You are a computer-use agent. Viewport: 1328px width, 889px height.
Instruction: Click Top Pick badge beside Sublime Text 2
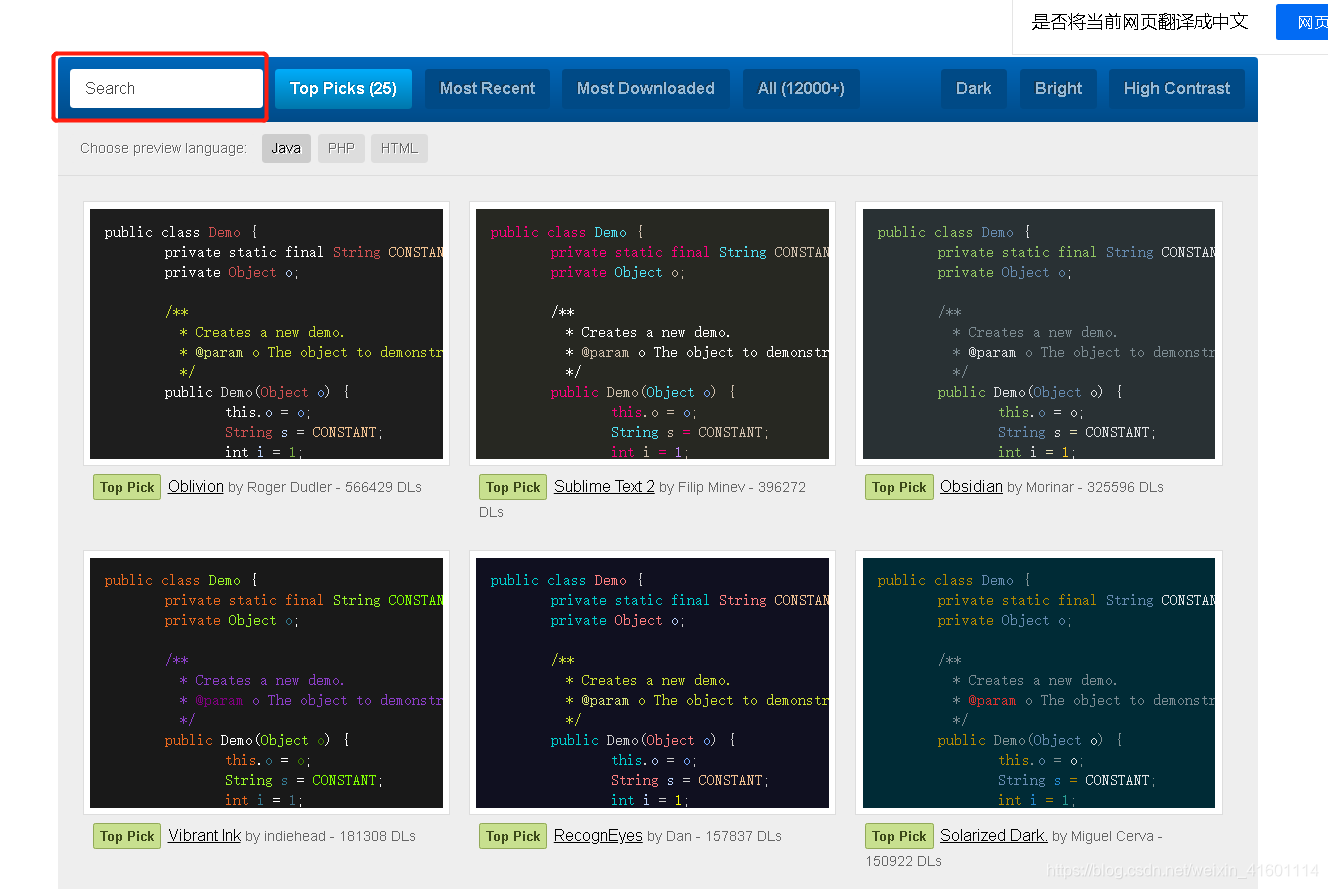pos(513,487)
